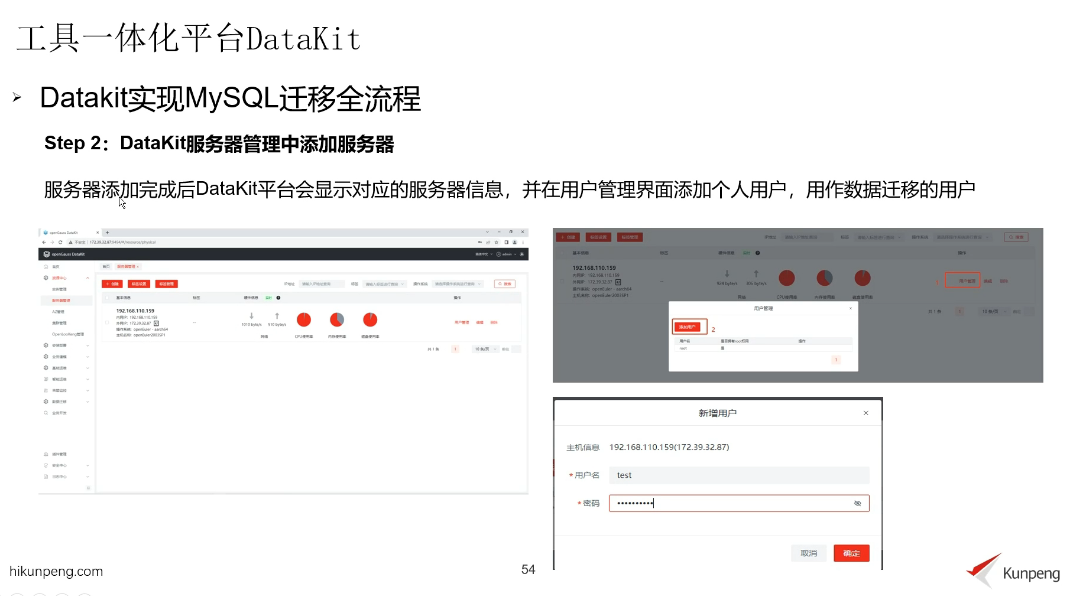Viewport: 1084px width, 596px height.
Task: Click the sidebar collapse icon at bottom
Action: point(88,488)
